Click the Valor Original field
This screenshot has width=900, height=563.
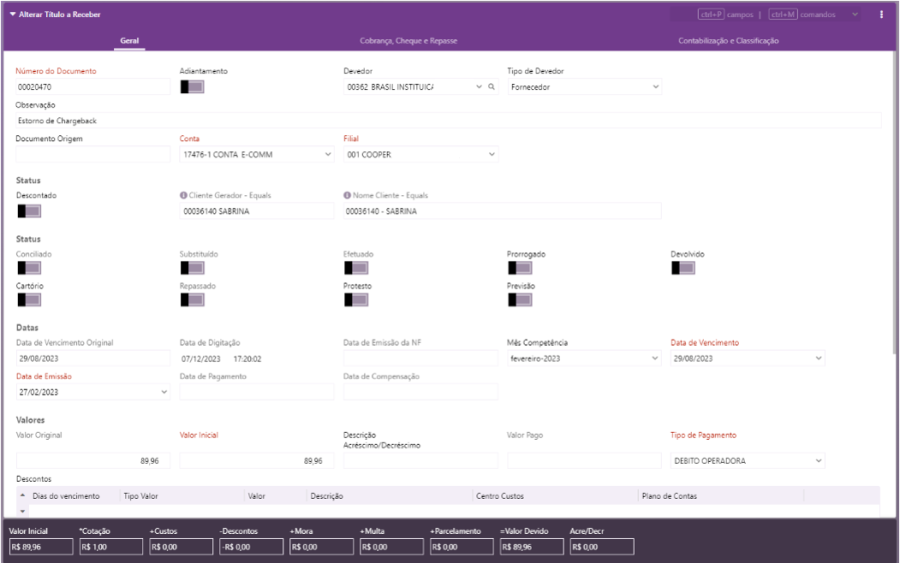click(x=93, y=461)
